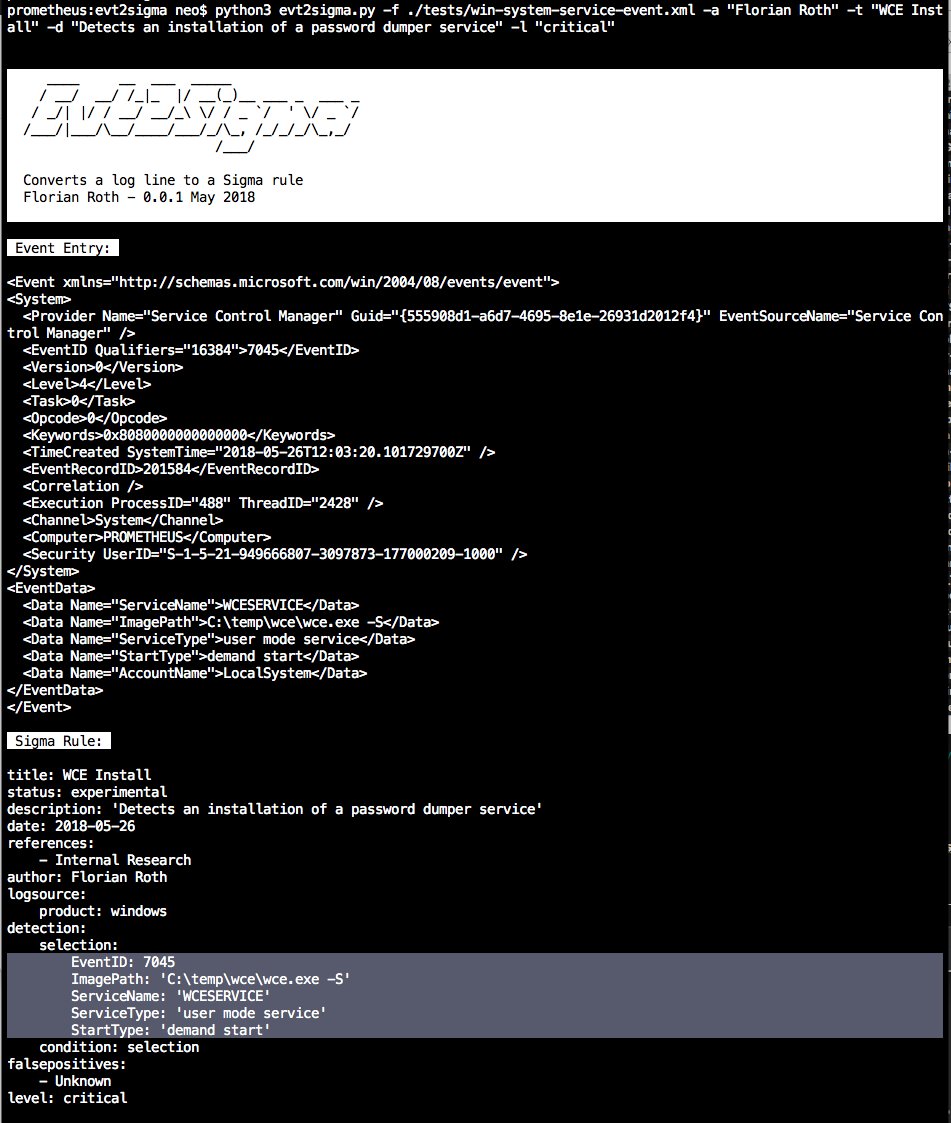Click the 'status: experimental' line

[87, 792]
